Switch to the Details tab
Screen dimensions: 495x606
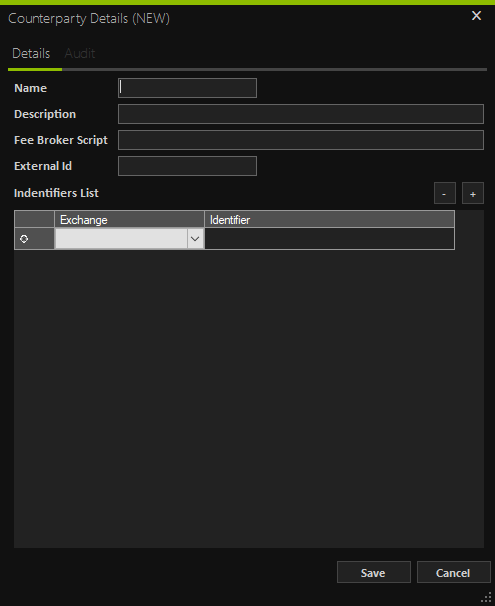pos(31,53)
